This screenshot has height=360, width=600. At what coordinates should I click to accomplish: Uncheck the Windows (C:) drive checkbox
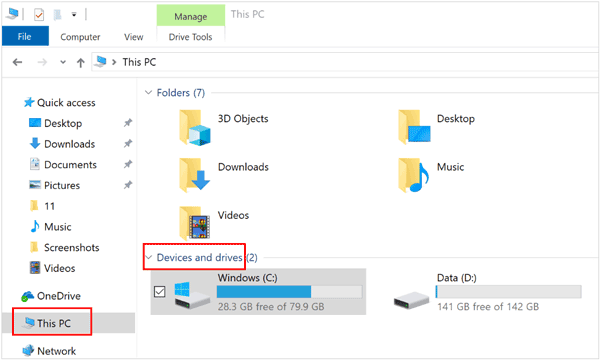(x=160, y=292)
